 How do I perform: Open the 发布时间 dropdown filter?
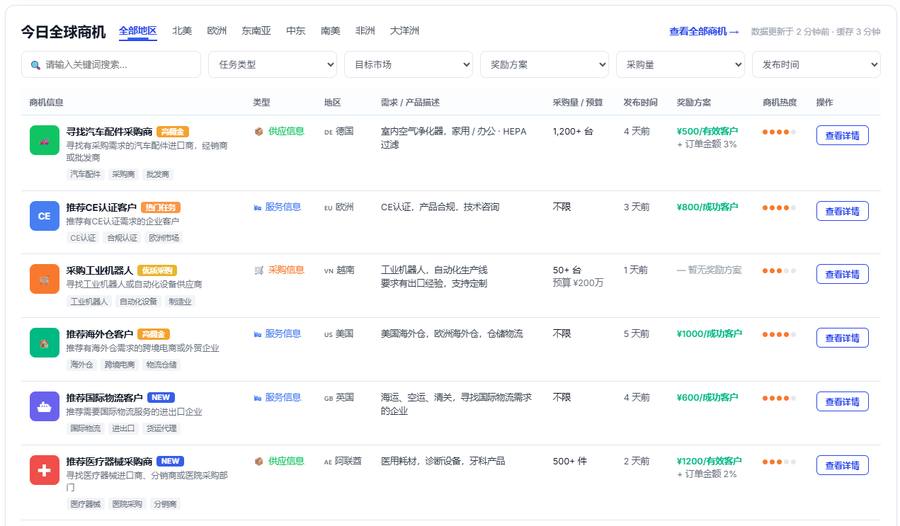tap(816, 65)
